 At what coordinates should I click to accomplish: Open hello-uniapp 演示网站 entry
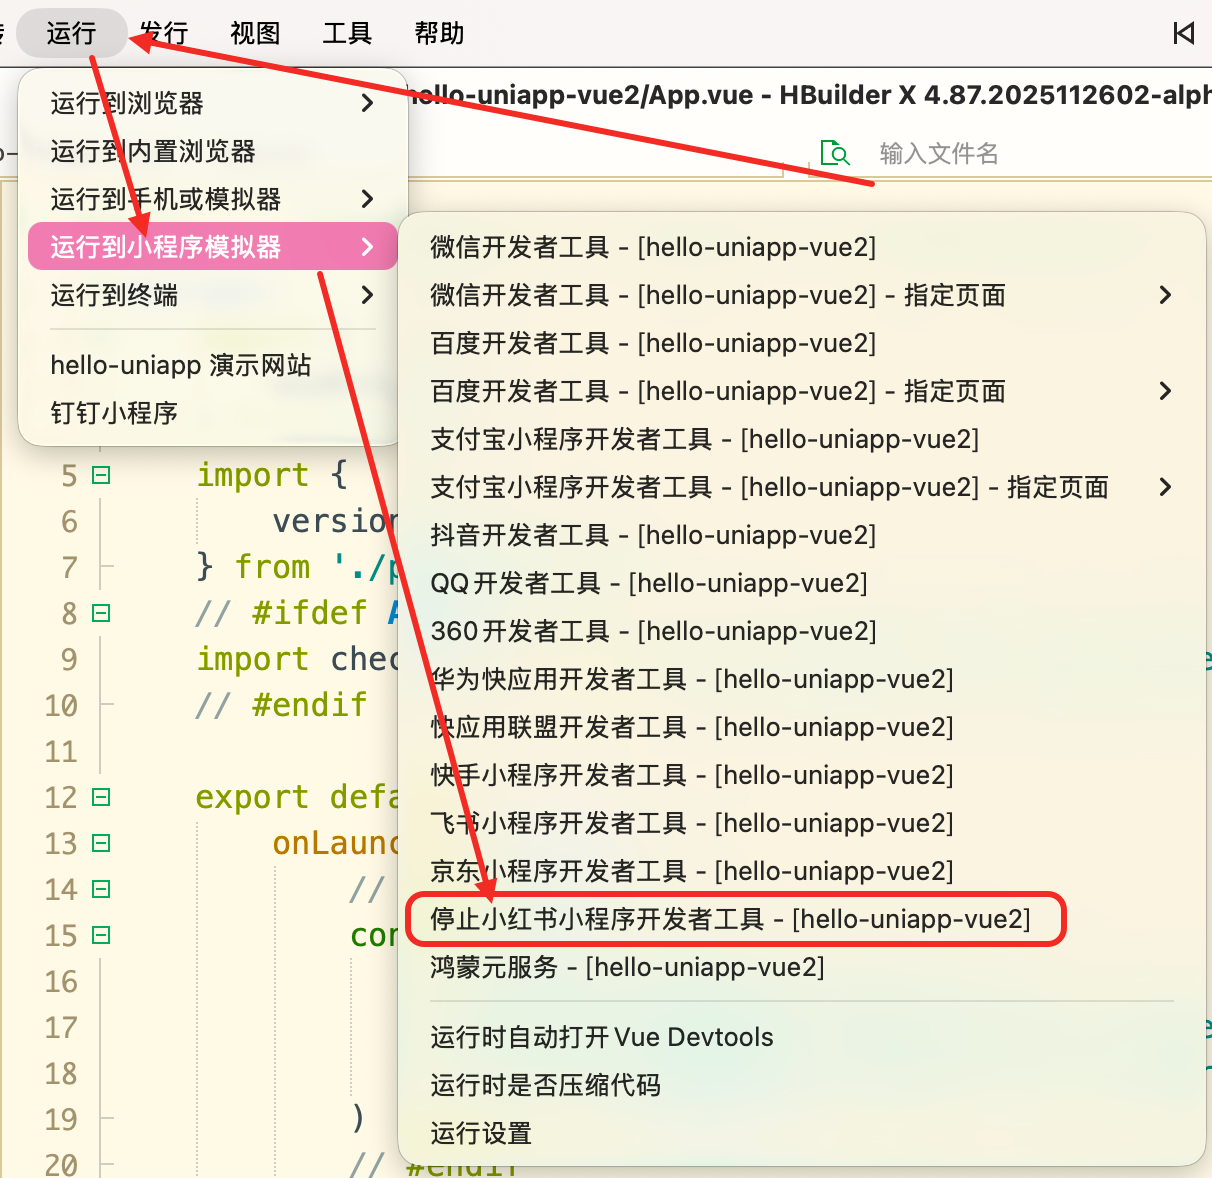(181, 365)
